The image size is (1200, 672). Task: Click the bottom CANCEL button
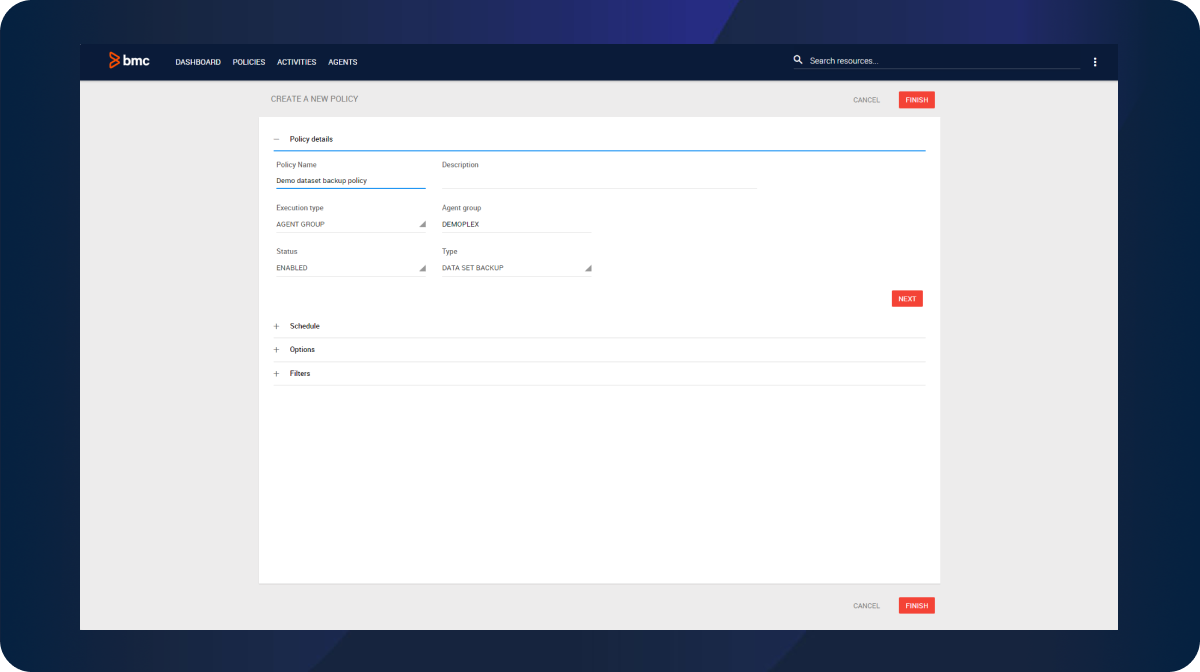(866, 606)
